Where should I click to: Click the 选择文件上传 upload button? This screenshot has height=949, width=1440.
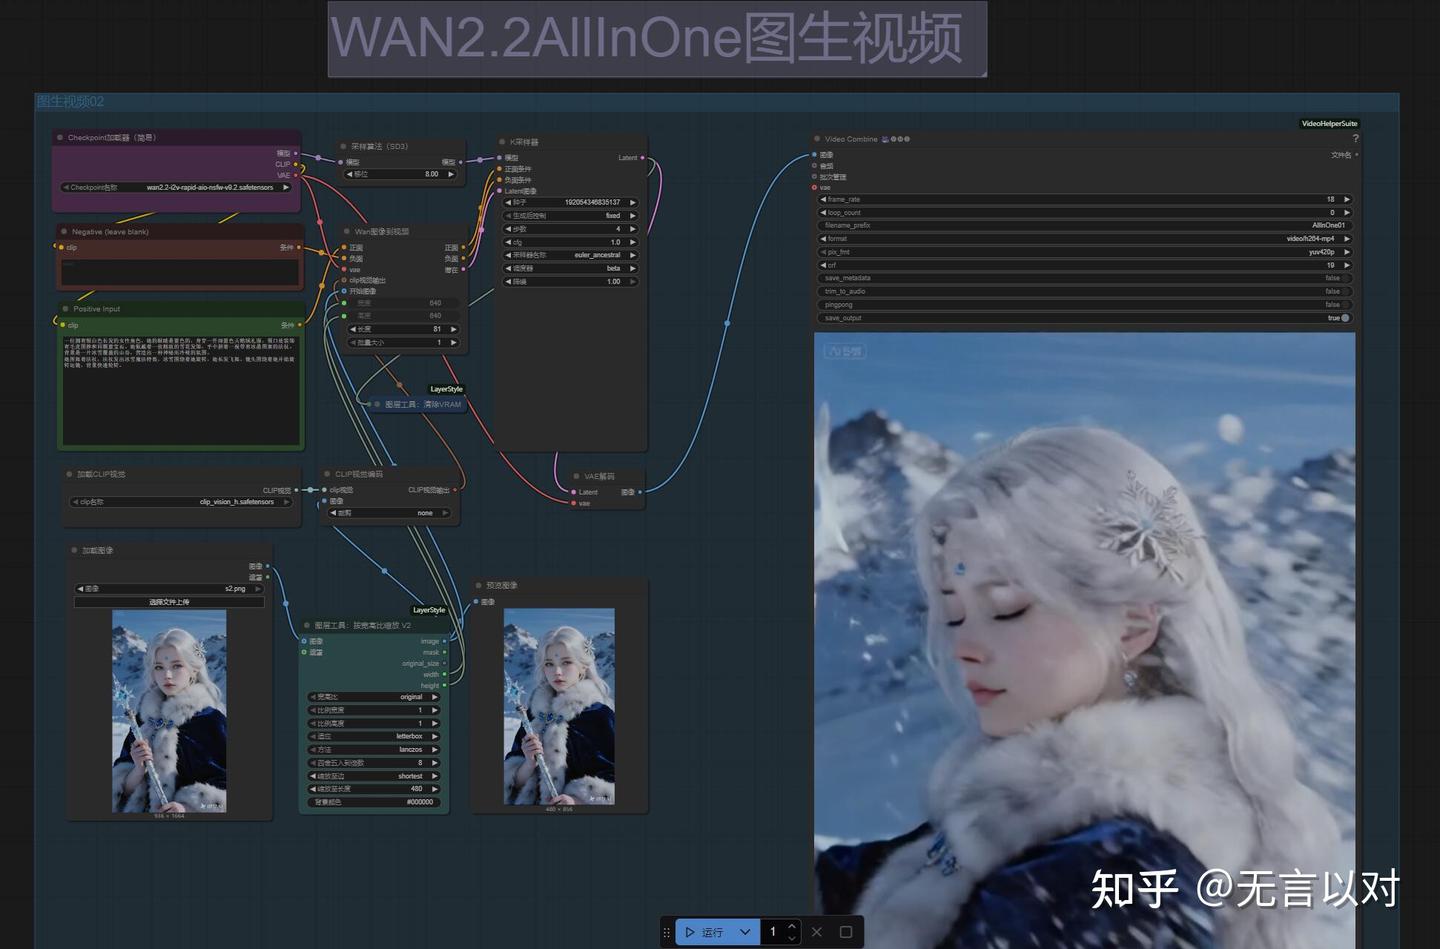click(169, 601)
